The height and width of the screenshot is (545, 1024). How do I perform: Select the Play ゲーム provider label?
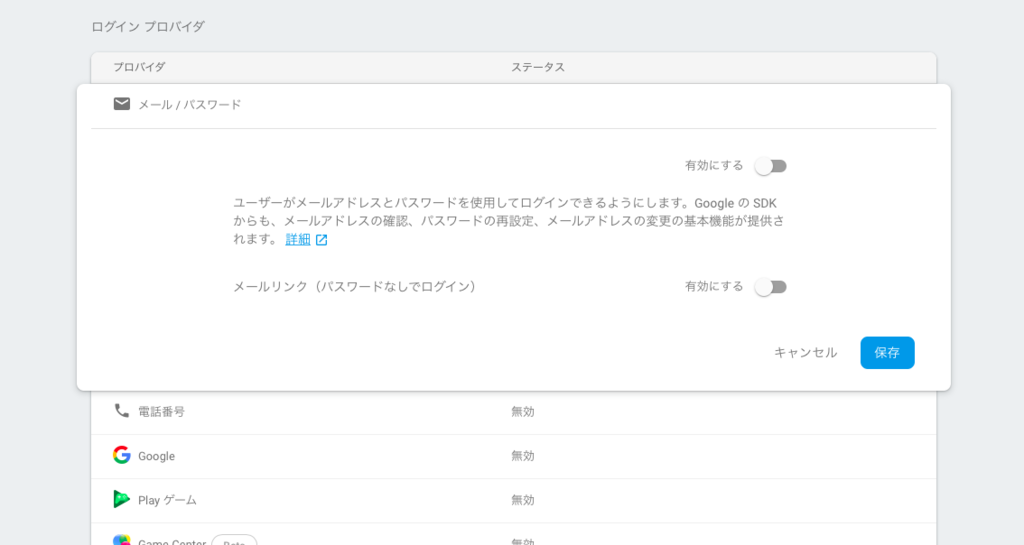[167, 501]
